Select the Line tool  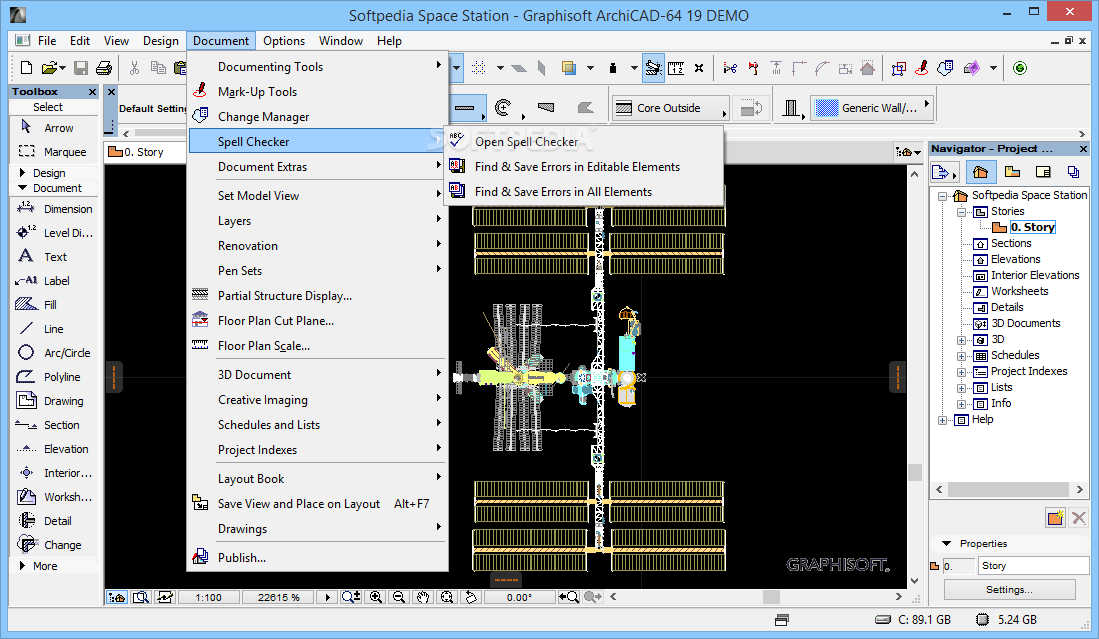pos(54,329)
